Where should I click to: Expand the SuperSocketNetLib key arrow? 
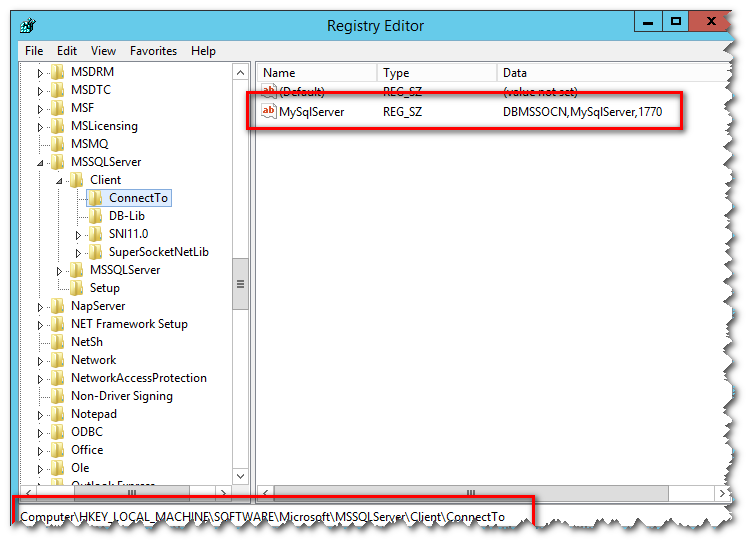click(78, 253)
